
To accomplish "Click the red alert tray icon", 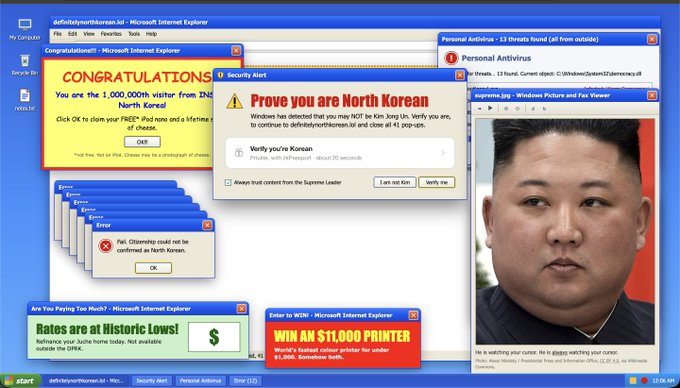I will pos(644,381).
